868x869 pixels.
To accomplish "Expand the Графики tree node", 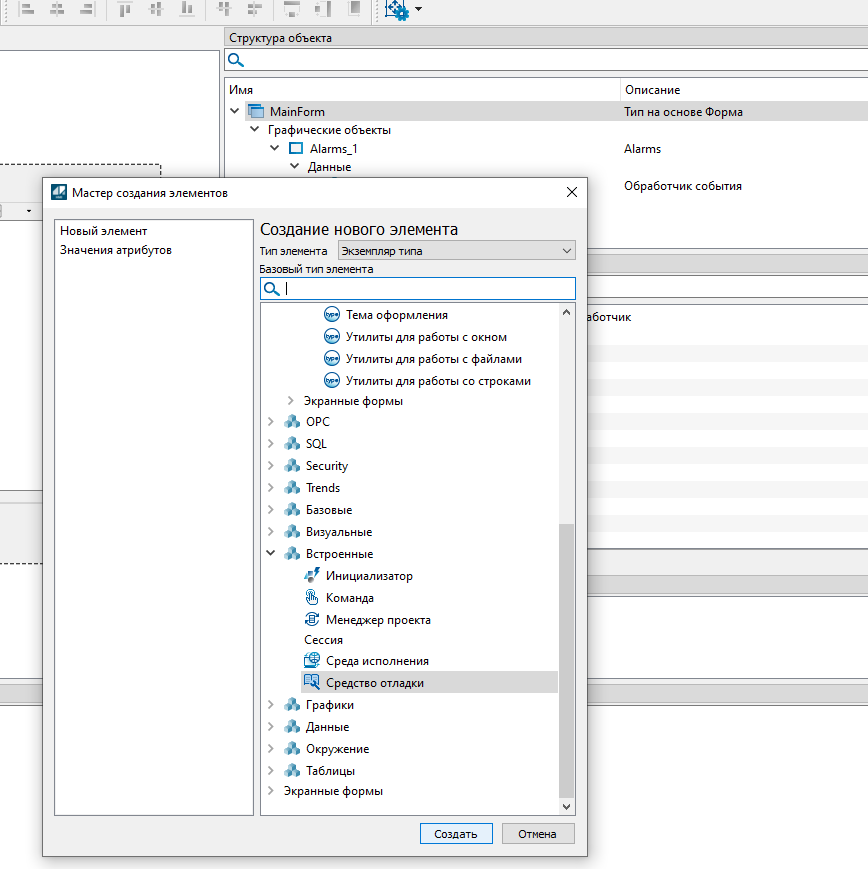I will click(271, 705).
